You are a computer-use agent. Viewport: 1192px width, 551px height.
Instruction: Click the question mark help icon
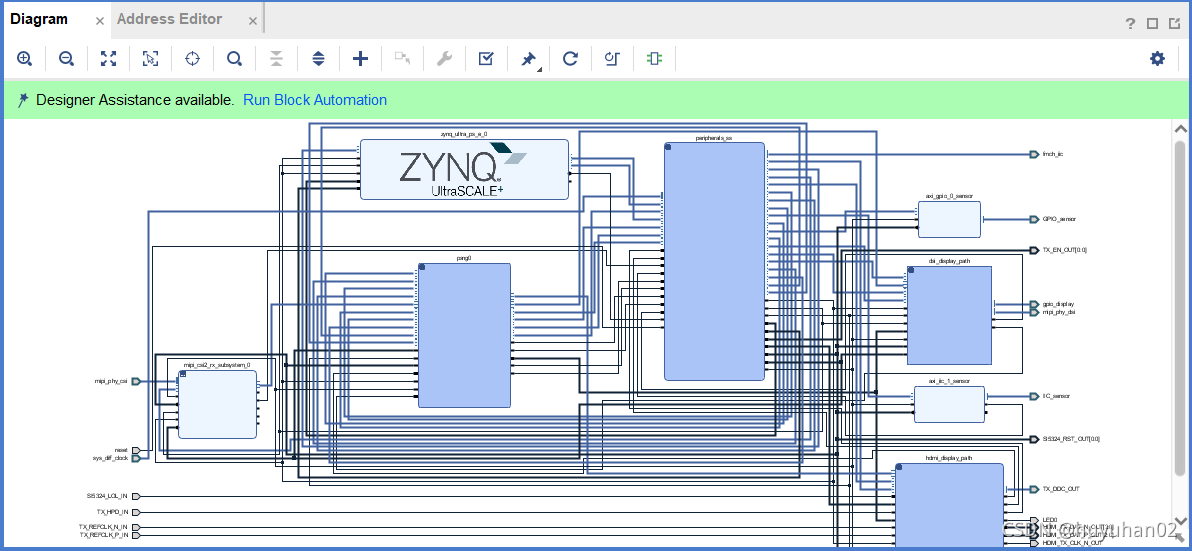[1130, 24]
